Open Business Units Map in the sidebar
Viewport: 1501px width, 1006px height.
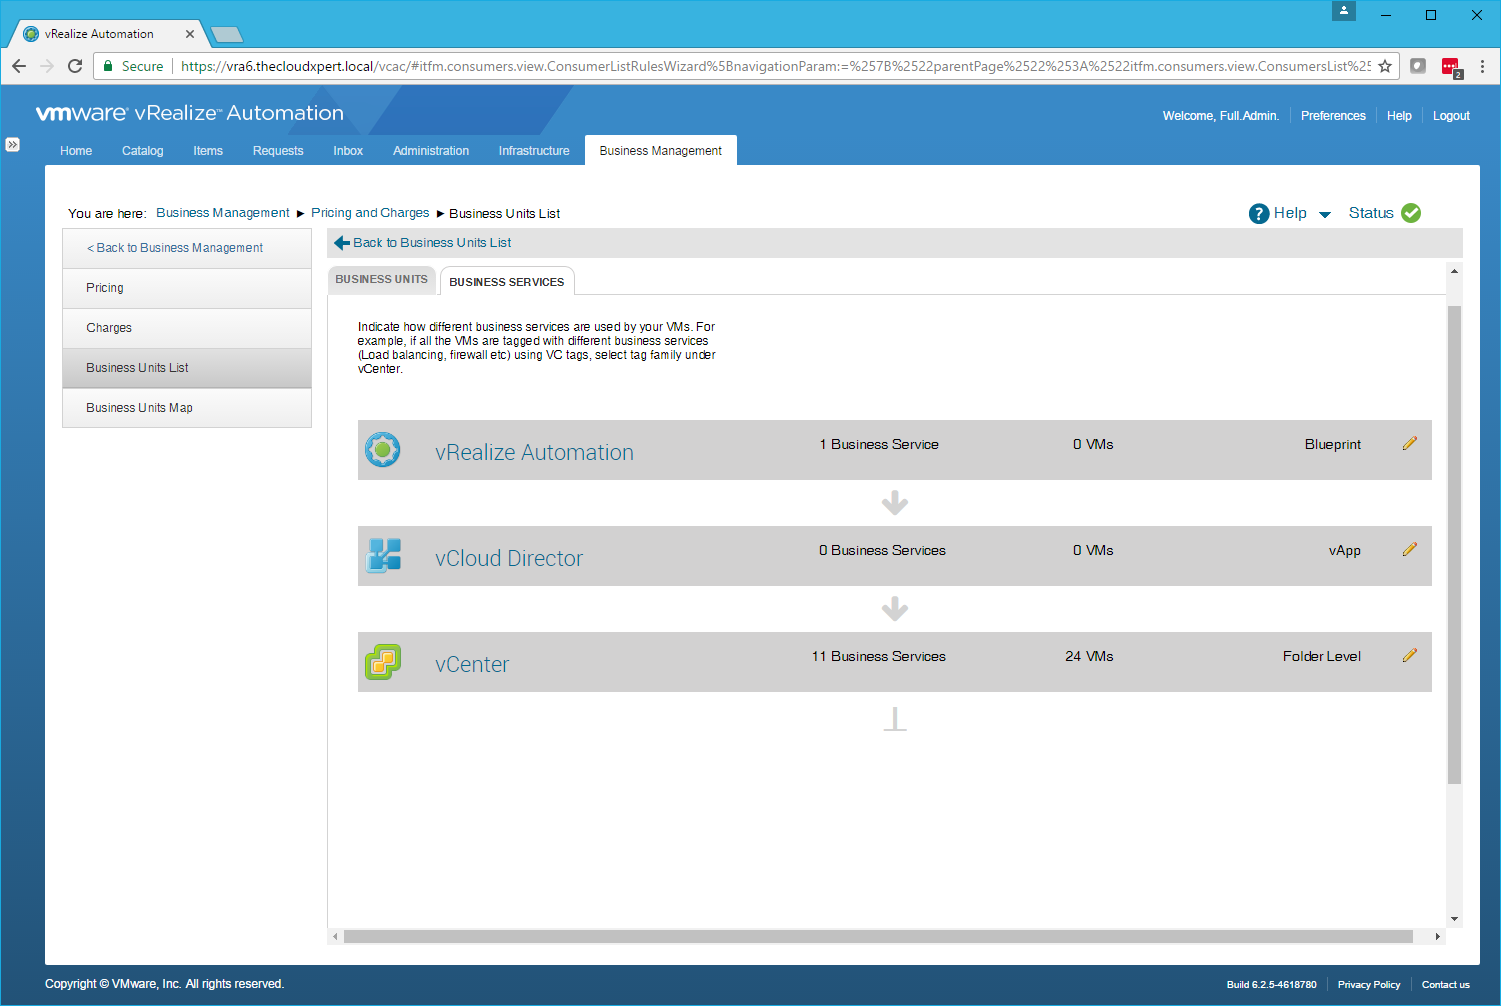pyautogui.click(x=139, y=408)
